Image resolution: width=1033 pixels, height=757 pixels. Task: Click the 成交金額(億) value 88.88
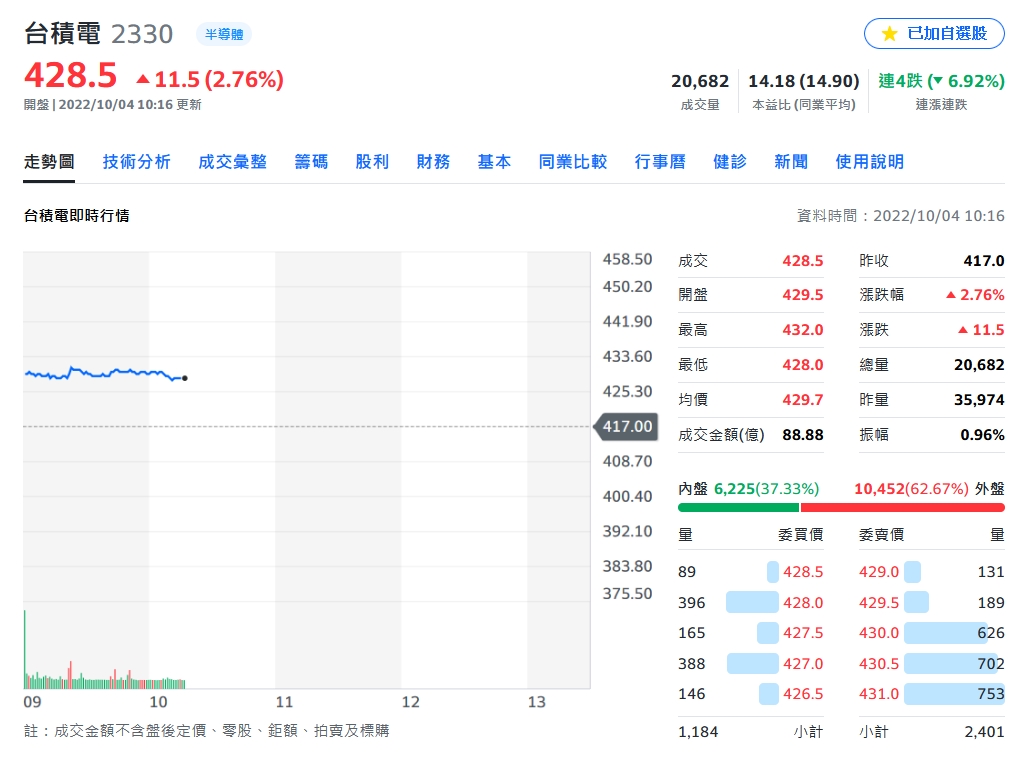[x=802, y=435]
